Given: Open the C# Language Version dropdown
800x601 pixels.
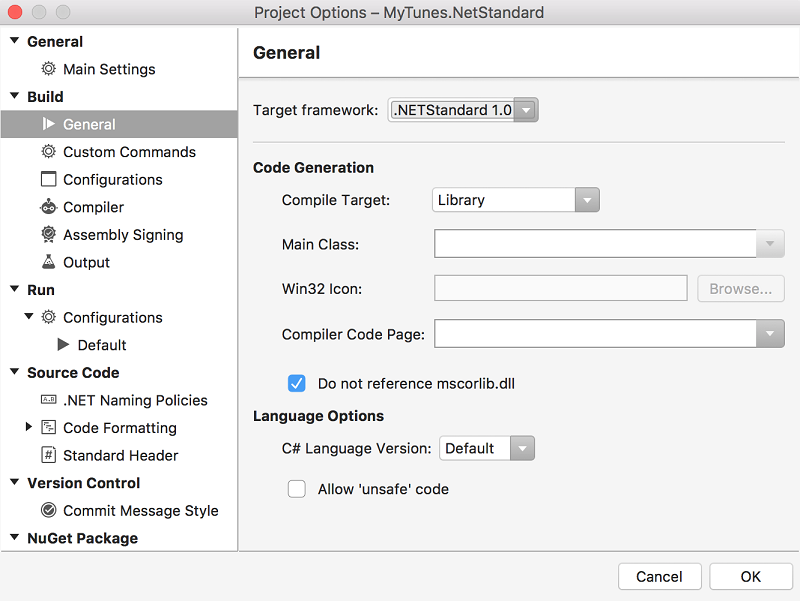Looking at the screenshot, I should [x=487, y=448].
